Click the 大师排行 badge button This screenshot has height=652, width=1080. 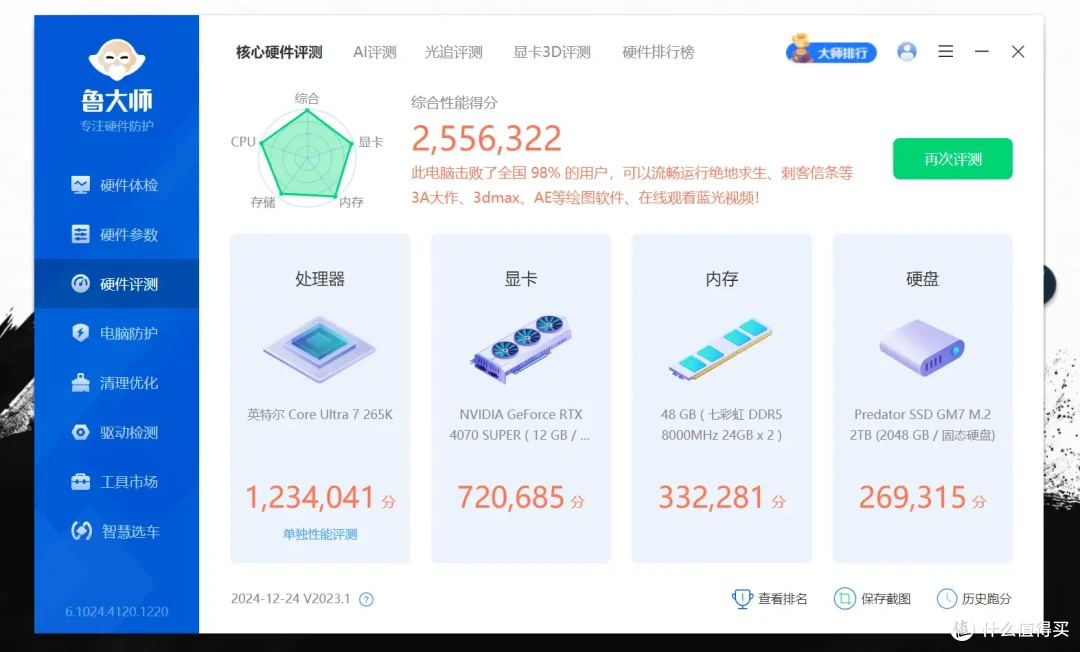831,50
